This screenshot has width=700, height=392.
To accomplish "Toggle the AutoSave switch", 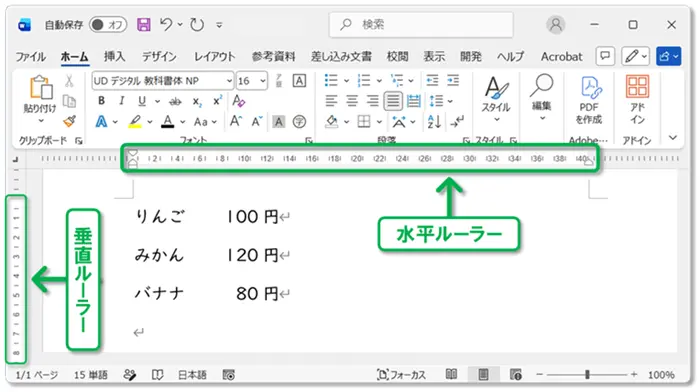I will point(108,25).
